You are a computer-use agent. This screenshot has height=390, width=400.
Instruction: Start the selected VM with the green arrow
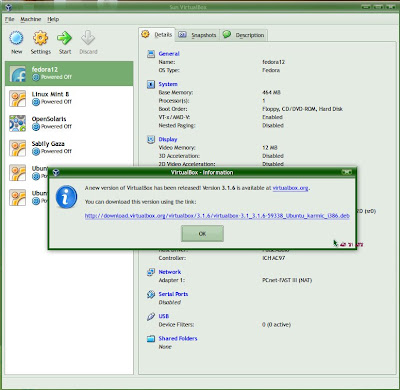tap(64, 38)
